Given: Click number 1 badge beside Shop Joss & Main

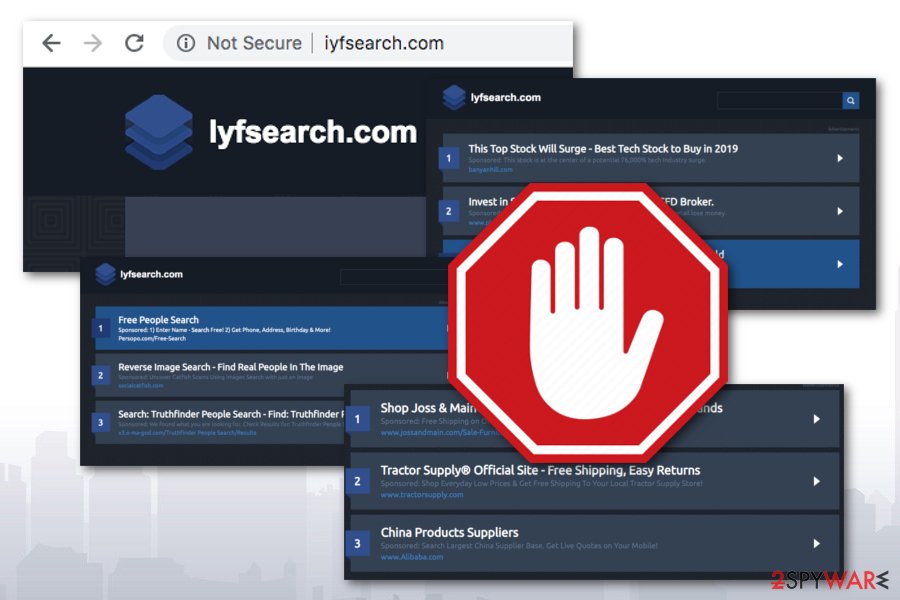Looking at the screenshot, I should click(x=358, y=419).
